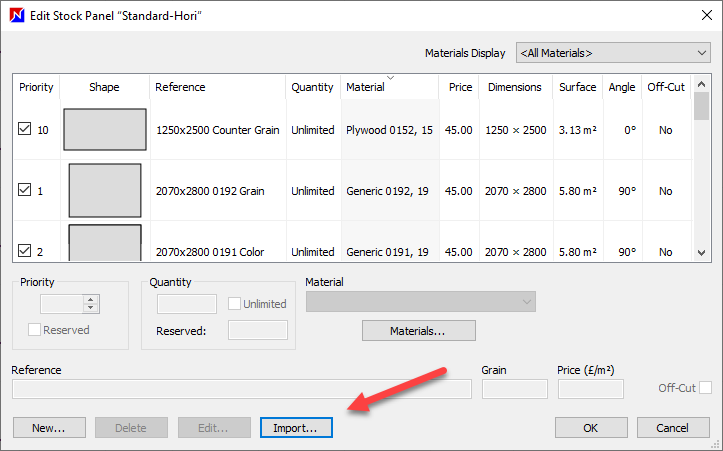Toggle the Off-Cut checkbox

click(705, 387)
